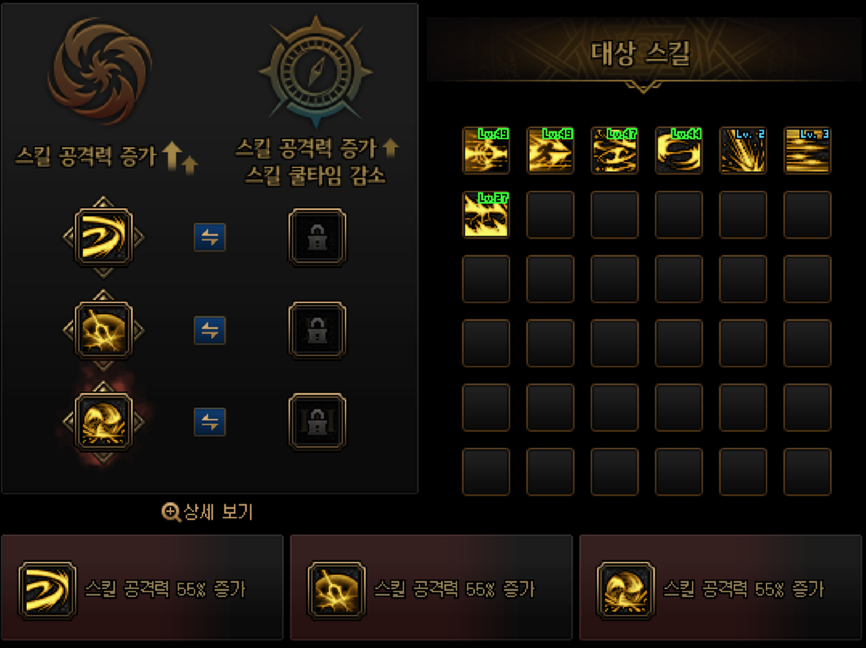Click the locked slot III padlock

(x=317, y=422)
